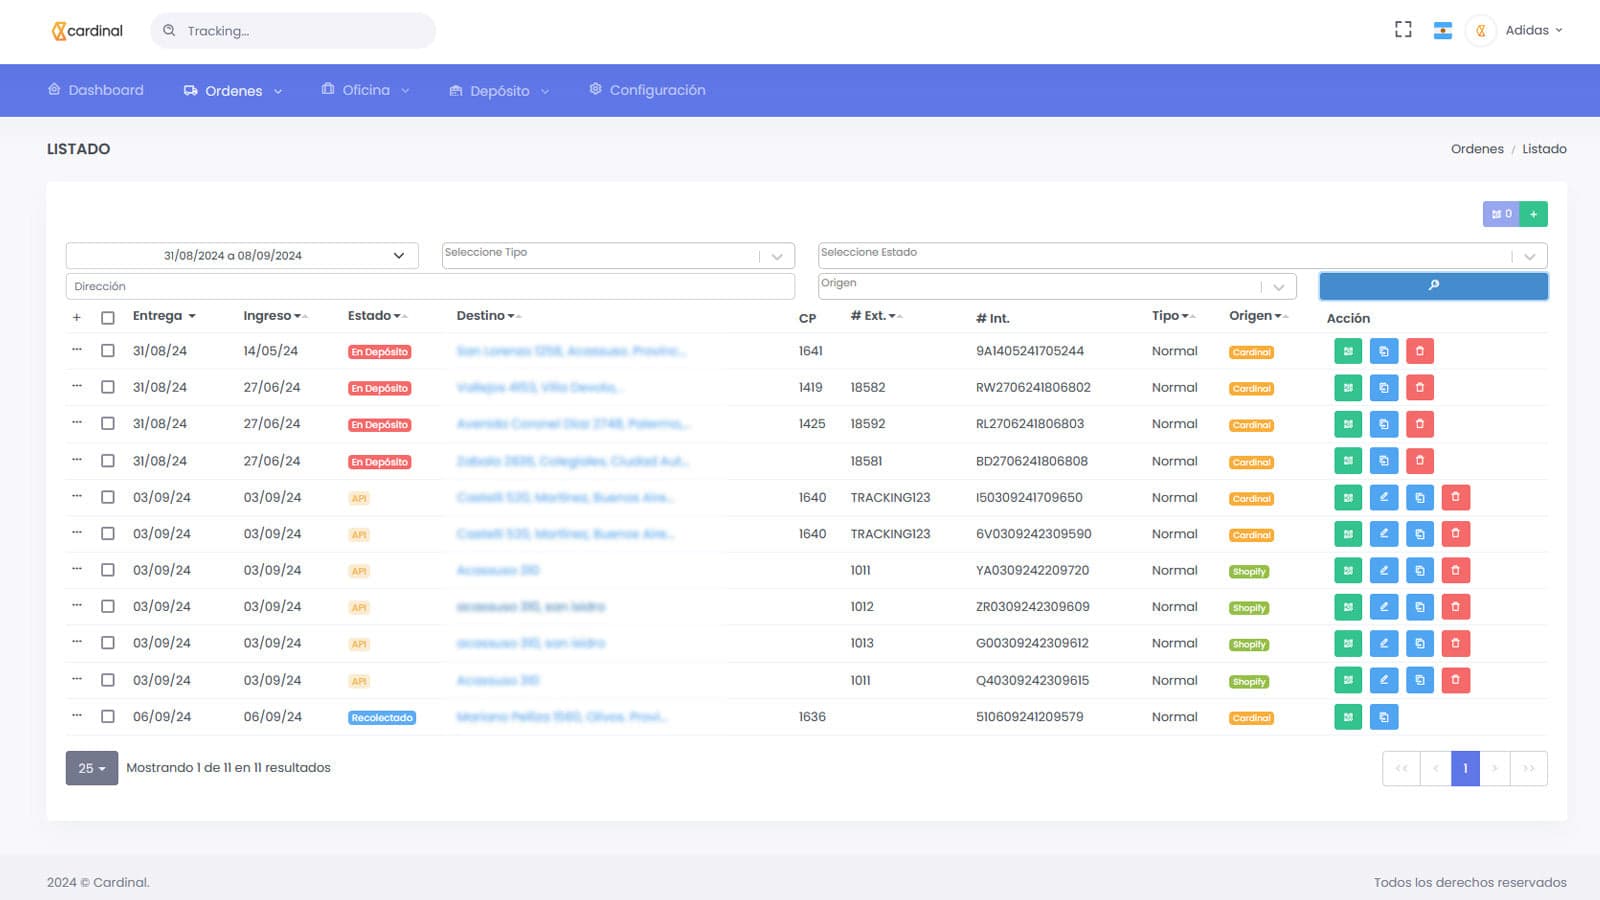Expand the 25 rows-per-page dropdown

(92, 768)
